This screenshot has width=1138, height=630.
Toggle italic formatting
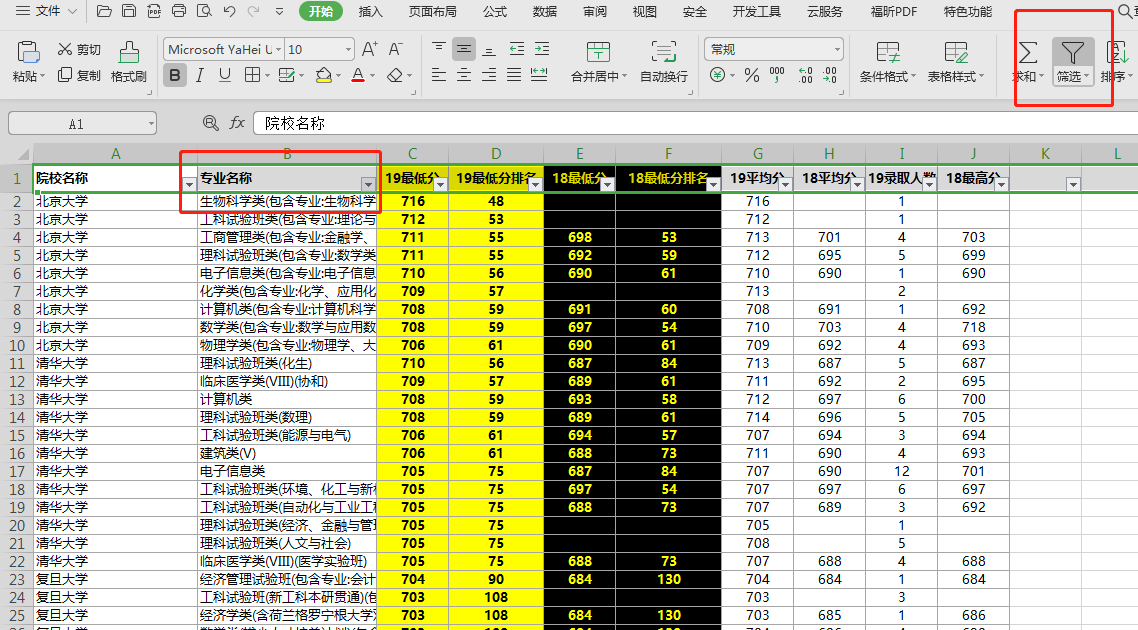[200, 74]
